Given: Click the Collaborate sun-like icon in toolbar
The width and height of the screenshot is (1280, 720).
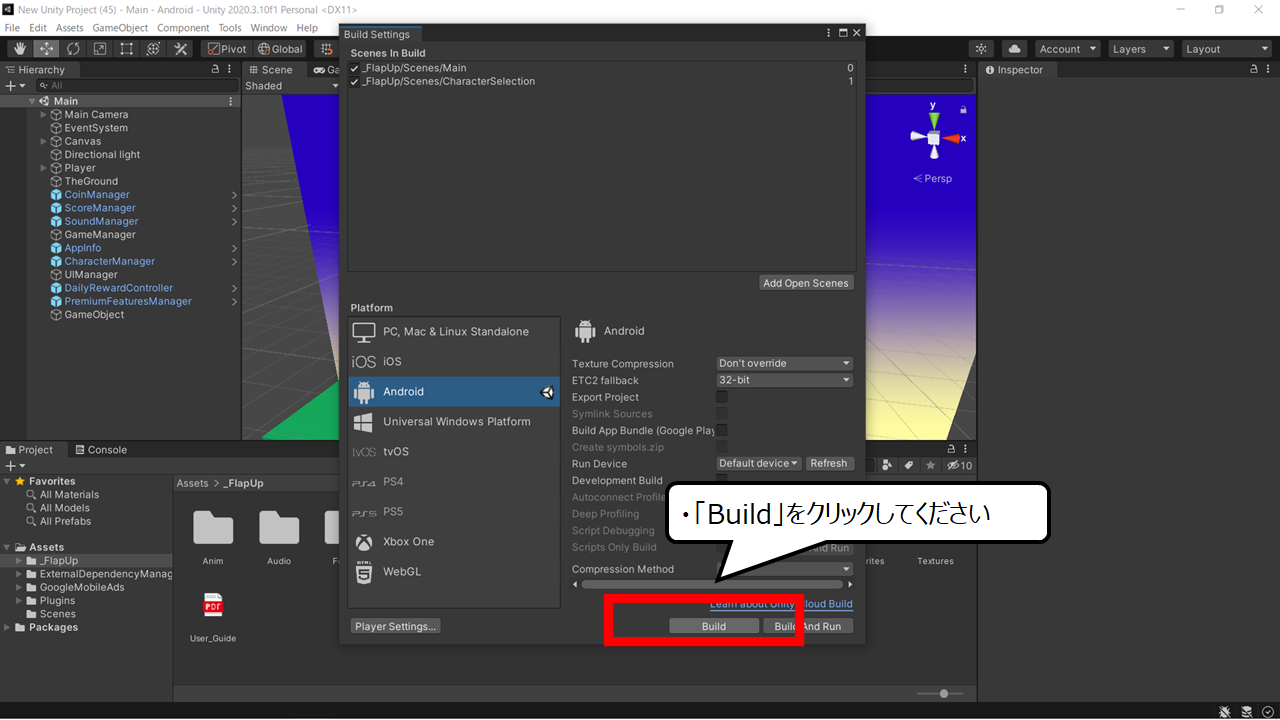Looking at the screenshot, I should (982, 49).
